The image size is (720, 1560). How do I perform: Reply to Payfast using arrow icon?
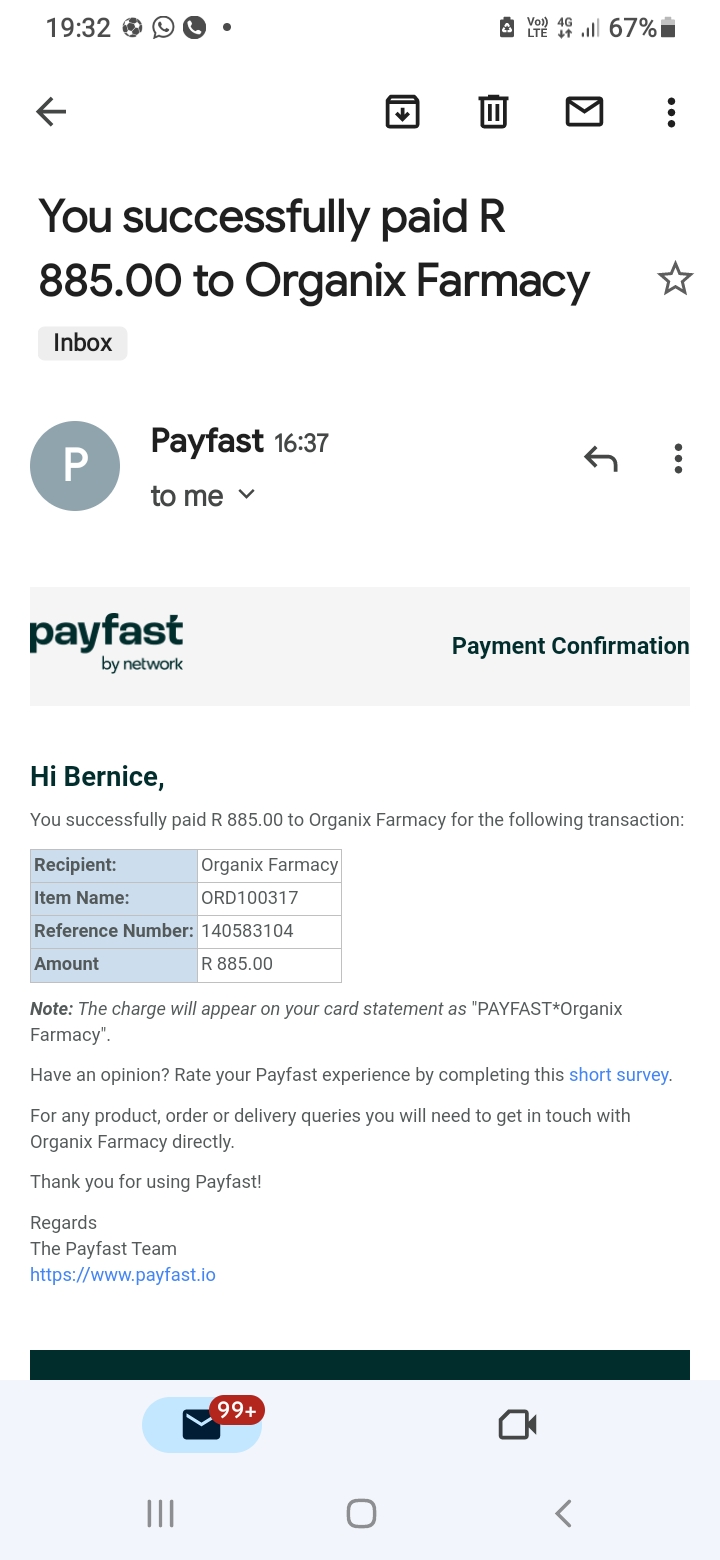pos(601,459)
